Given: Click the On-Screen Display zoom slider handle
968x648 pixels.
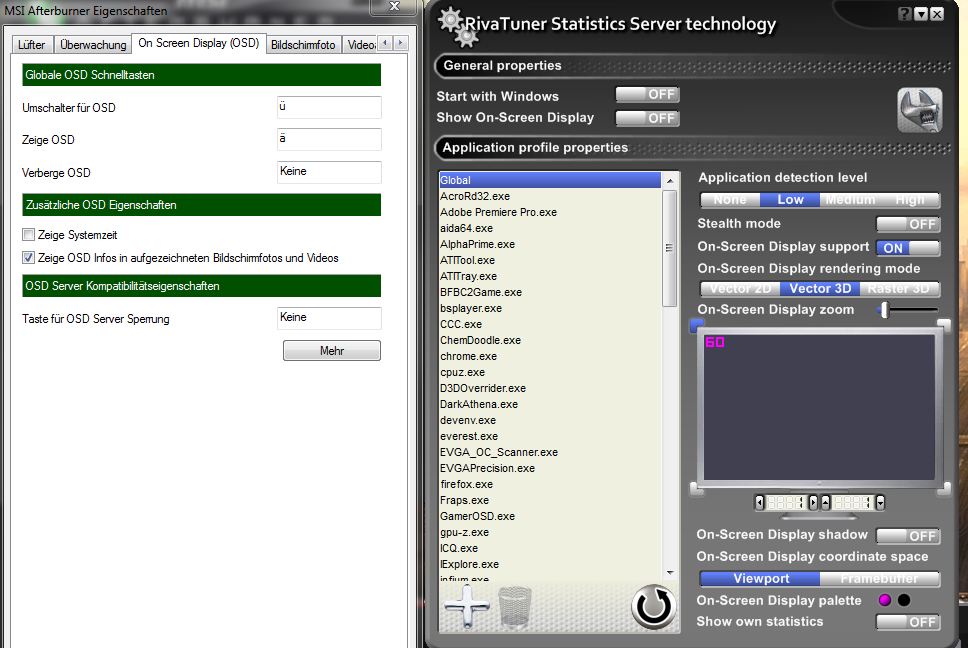Looking at the screenshot, I should [885, 310].
